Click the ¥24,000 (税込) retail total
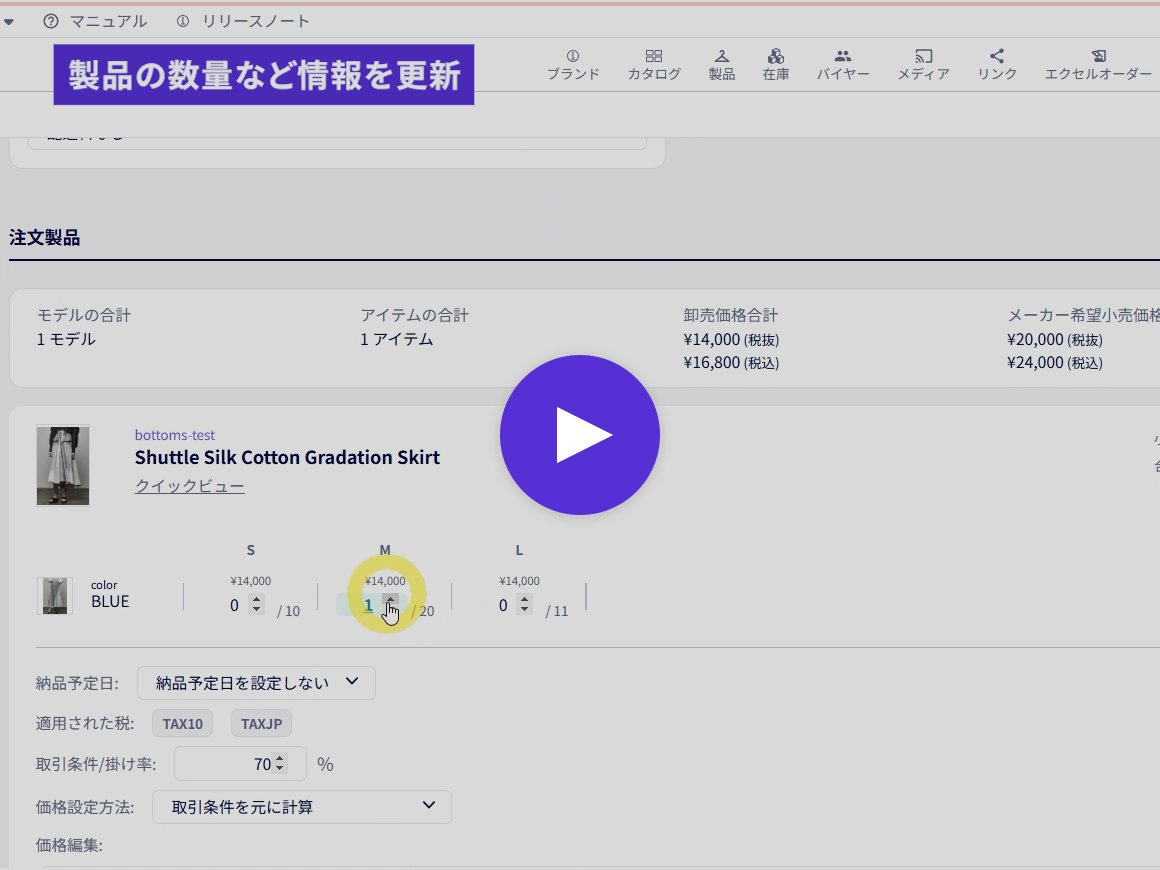Screen dimensions: 1160x870 [x=1054, y=362]
